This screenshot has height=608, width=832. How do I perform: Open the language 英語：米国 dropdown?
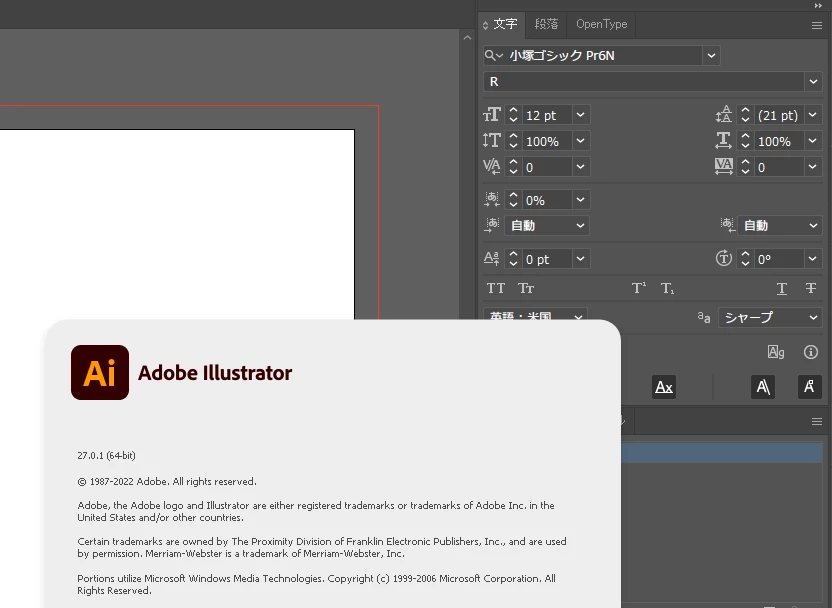(x=535, y=314)
